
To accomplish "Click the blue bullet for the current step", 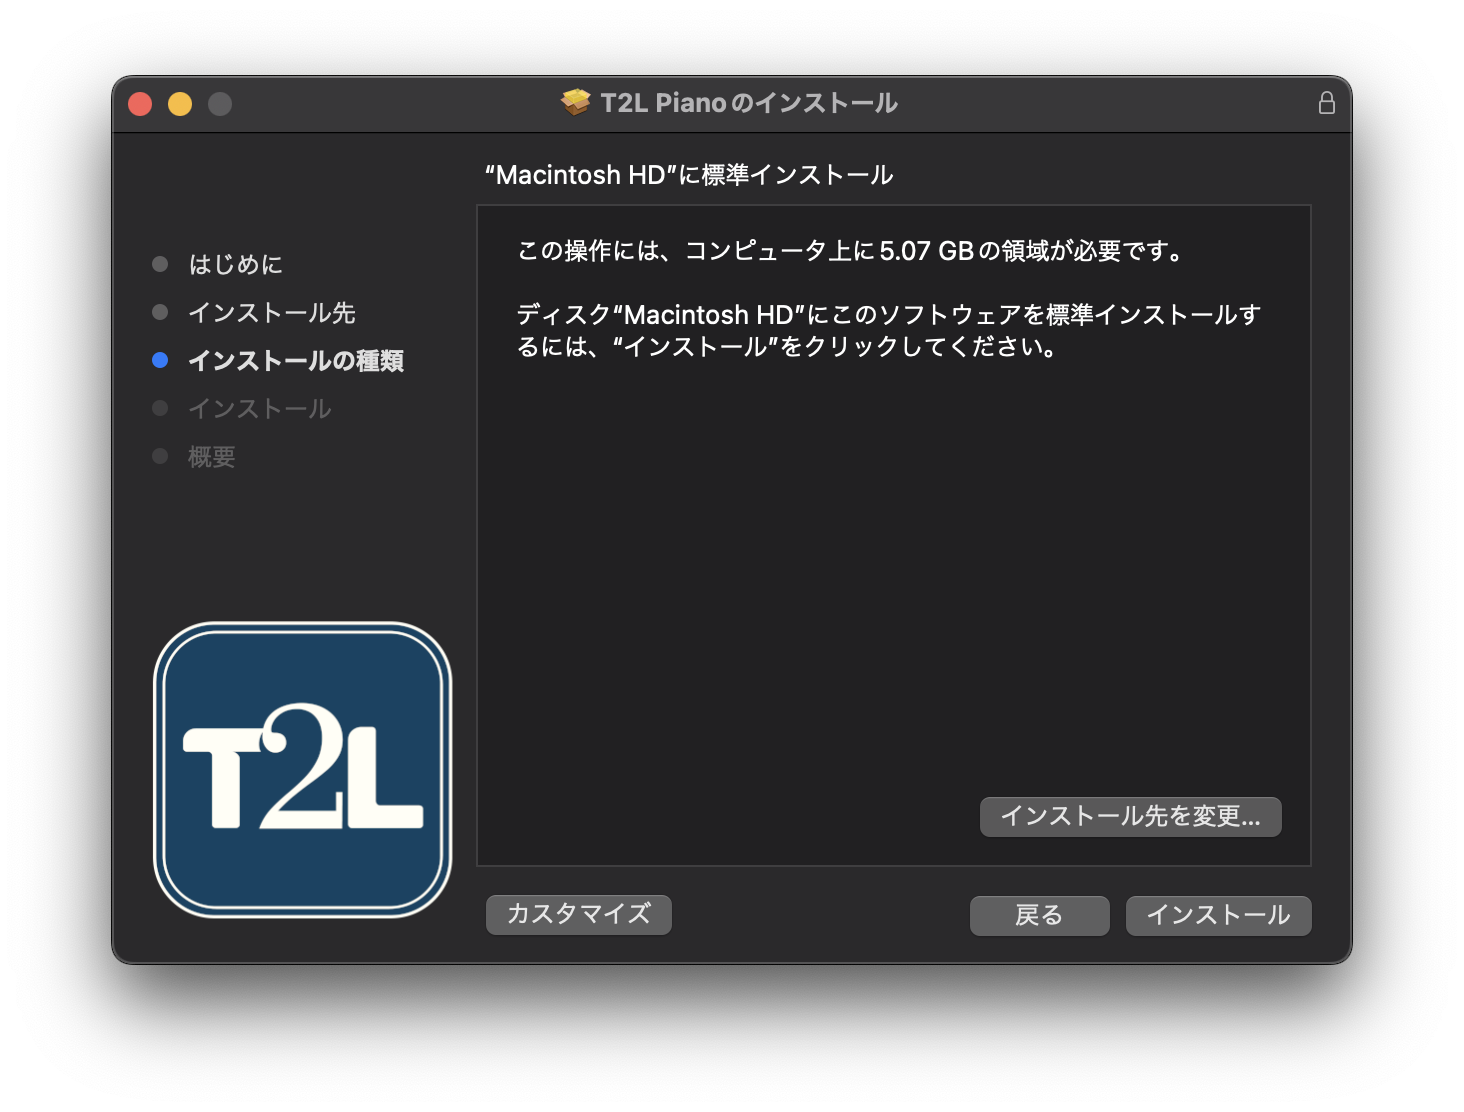I will (160, 360).
